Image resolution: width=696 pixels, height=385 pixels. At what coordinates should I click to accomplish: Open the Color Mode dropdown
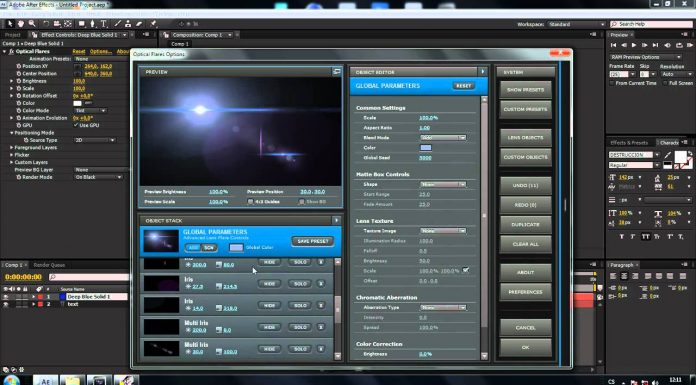[x=90, y=111]
